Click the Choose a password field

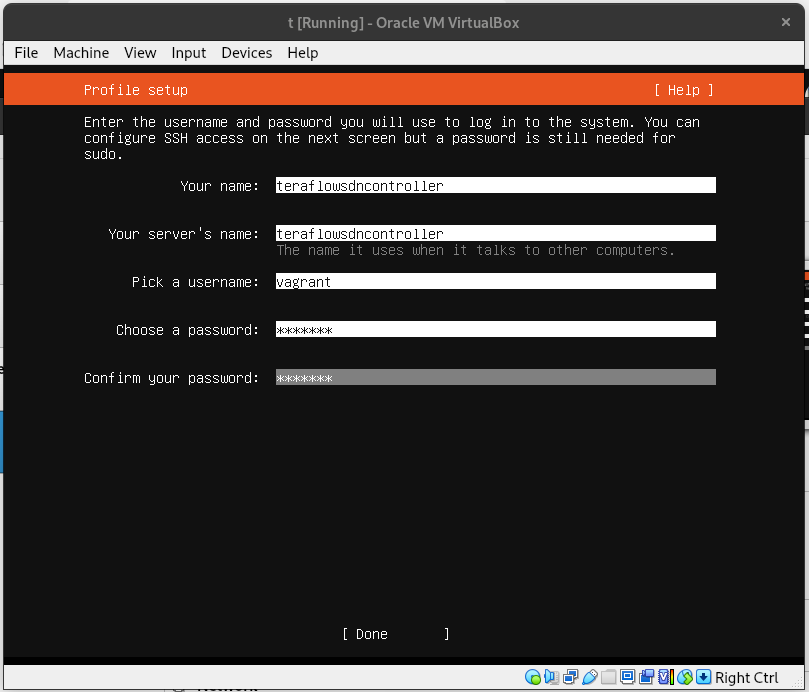tap(495, 329)
